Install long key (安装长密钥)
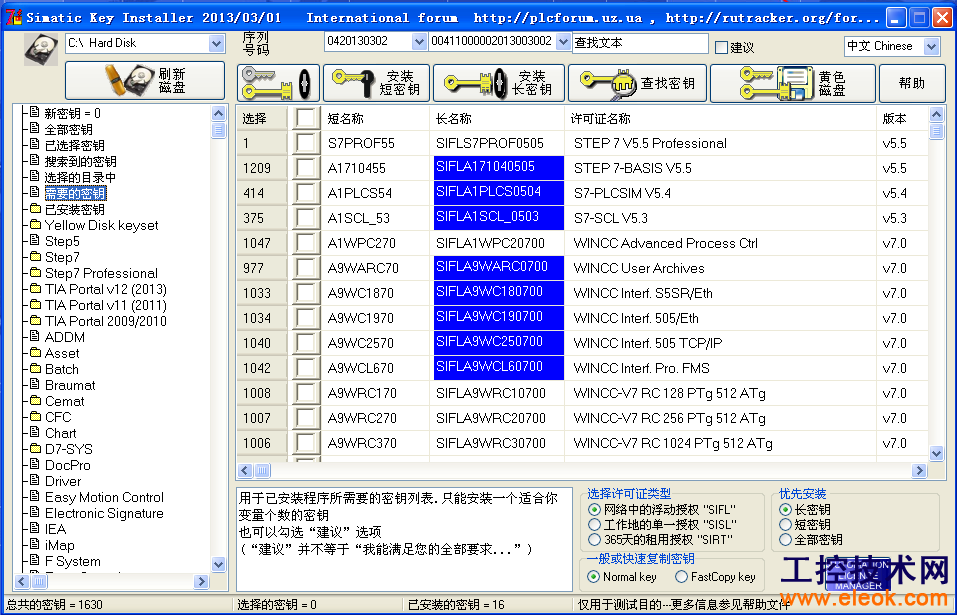Screen dimensions: 957x615 coord(499,83)
